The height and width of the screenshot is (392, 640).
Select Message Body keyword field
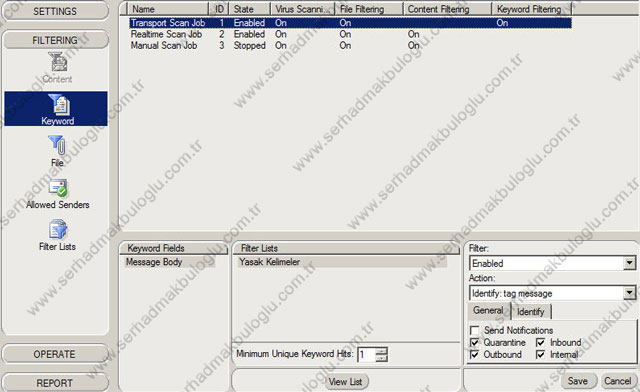point(169,262)
